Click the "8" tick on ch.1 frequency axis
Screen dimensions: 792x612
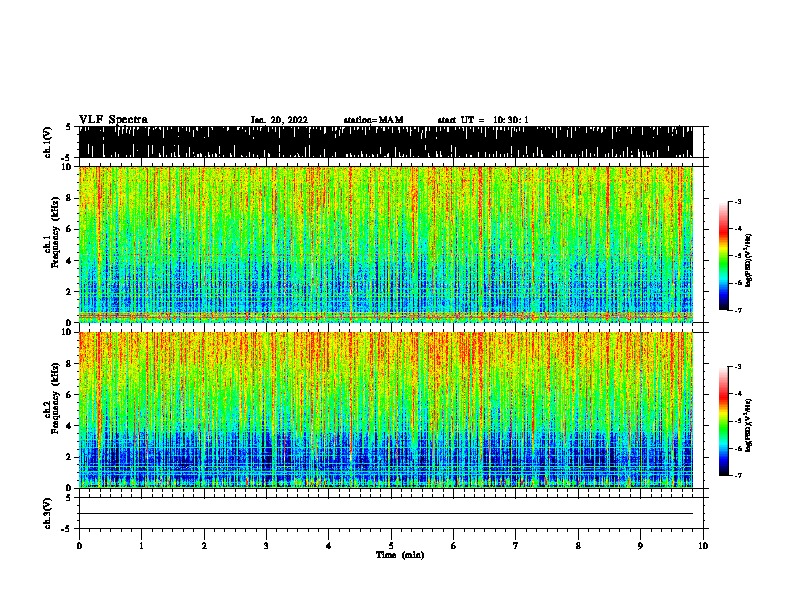(70, 198)
